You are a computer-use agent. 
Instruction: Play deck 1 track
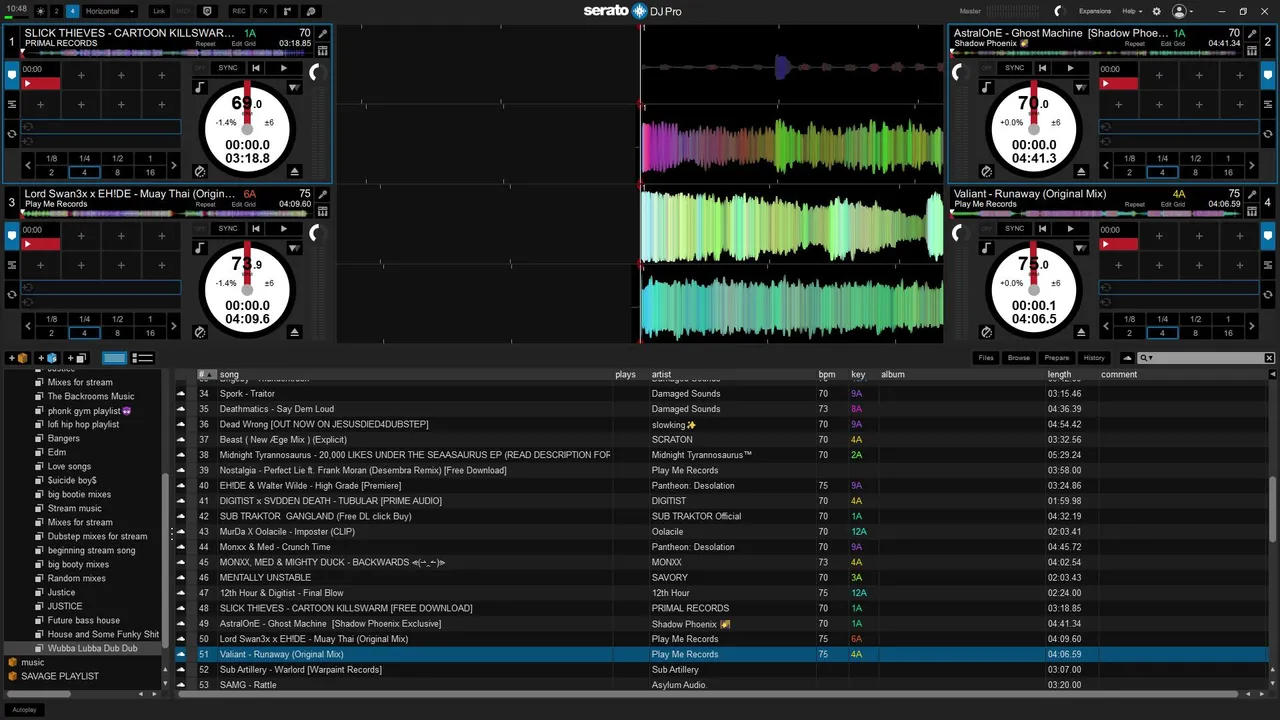tap(284, 68)
